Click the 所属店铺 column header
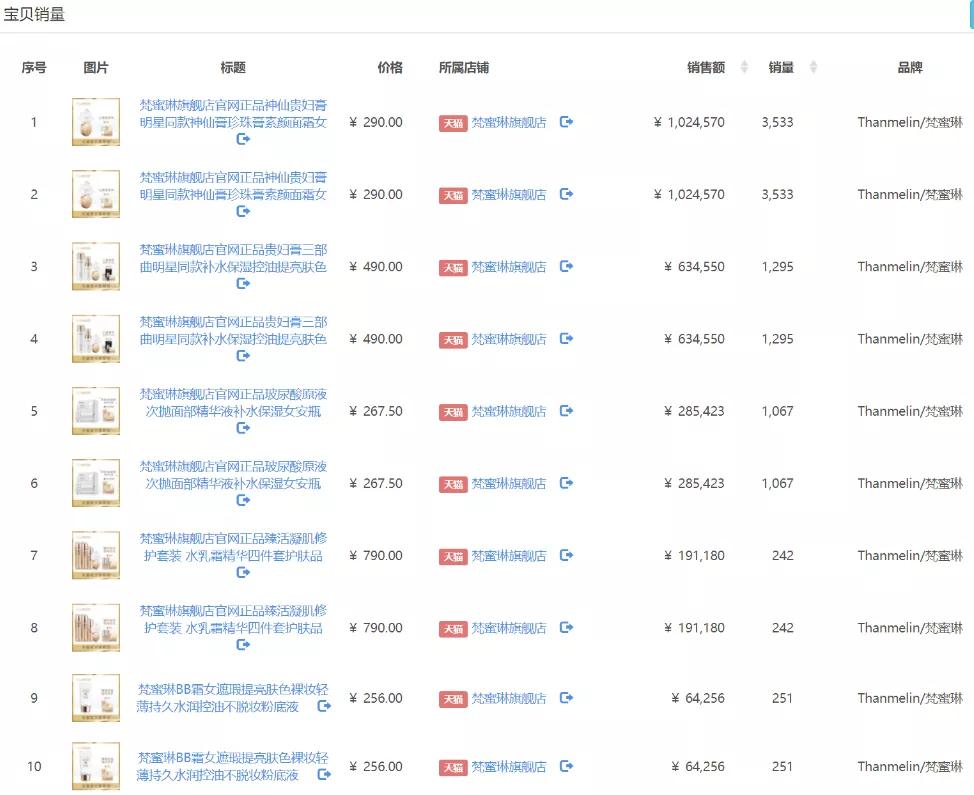974x795 pixels. click(x=463, y=67)
